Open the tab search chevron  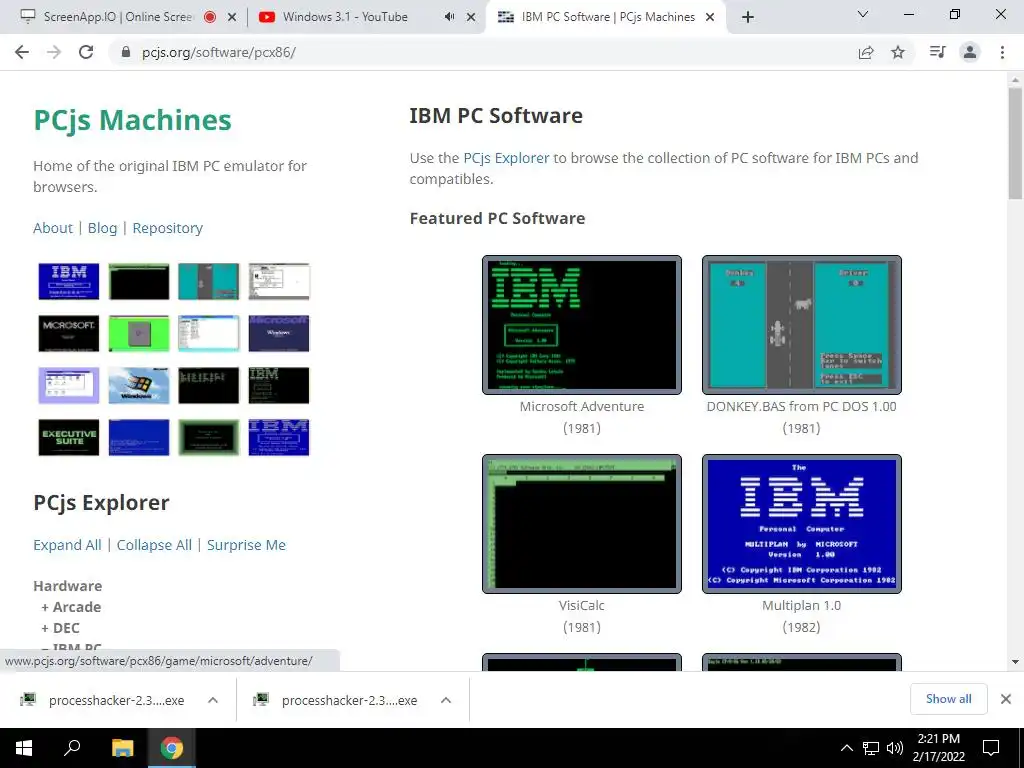point(862,14)
